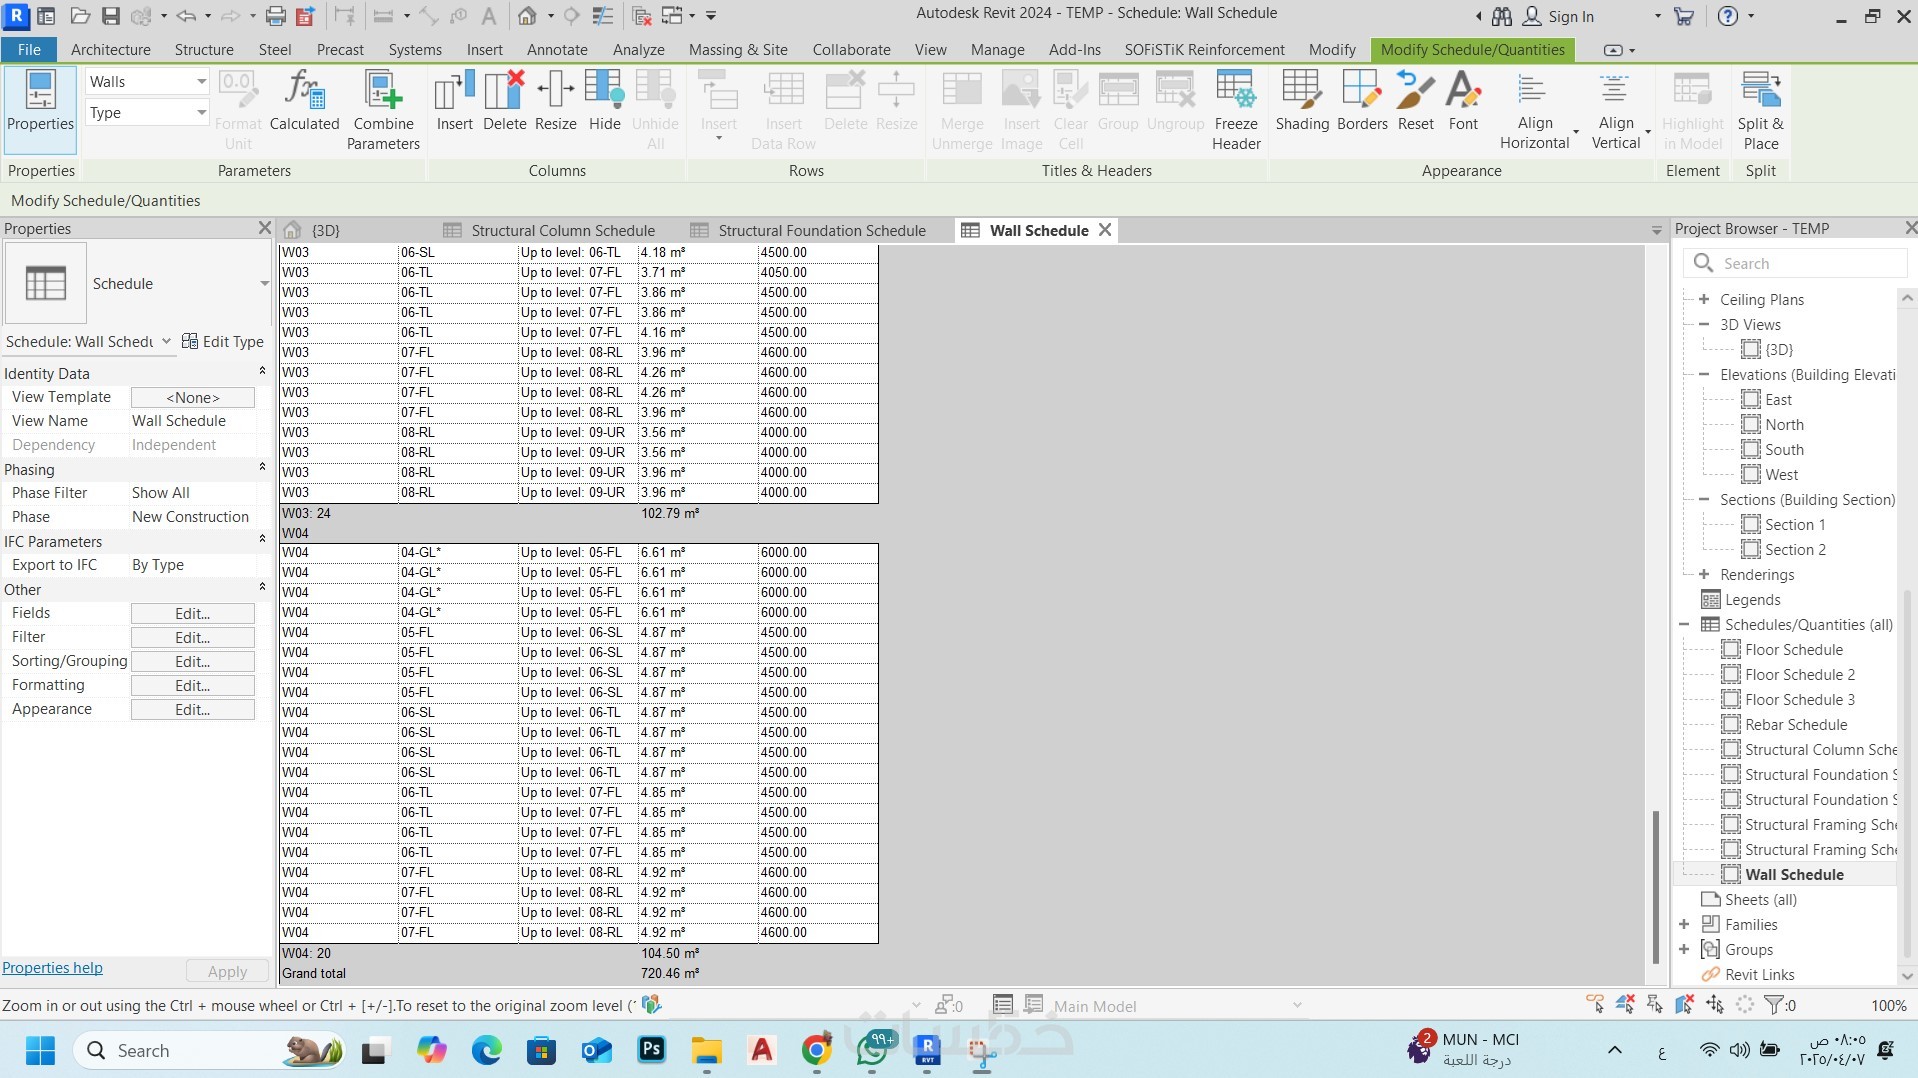Screen dimensions: 1918x1078
Task: Open the Schedule type selector dropdown
Action: (264, 284)
